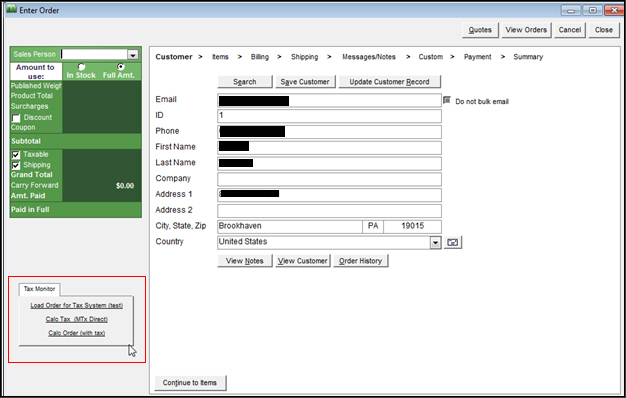This screenshot has width=626, height=398.
Task: Click Calc Order (with tax) link
Action: click(77, 333)
